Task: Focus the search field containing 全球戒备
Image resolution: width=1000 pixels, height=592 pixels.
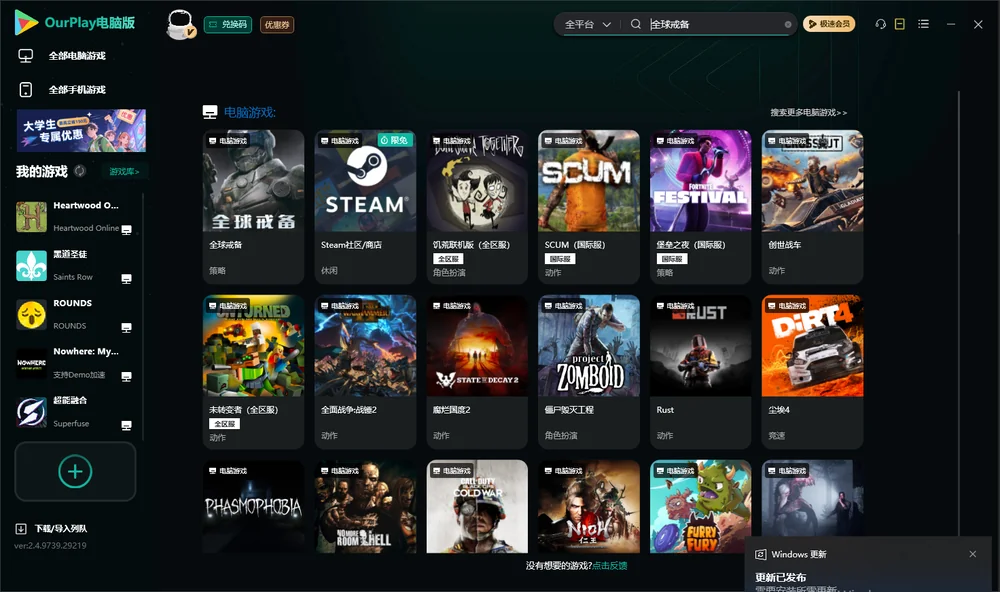Action: [x=716, y=24]
